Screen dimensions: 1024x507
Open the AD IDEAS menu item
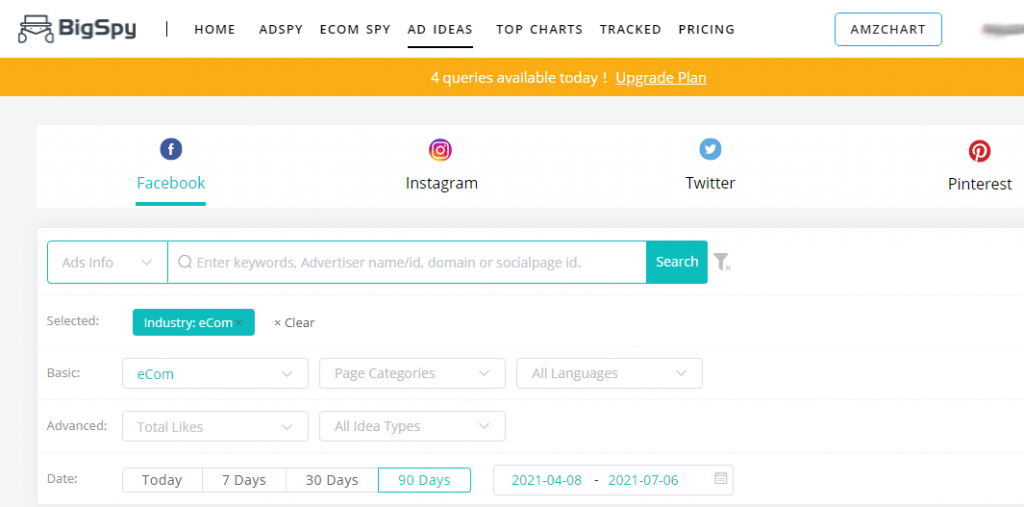pyautogui.click(x=440, y=29)
